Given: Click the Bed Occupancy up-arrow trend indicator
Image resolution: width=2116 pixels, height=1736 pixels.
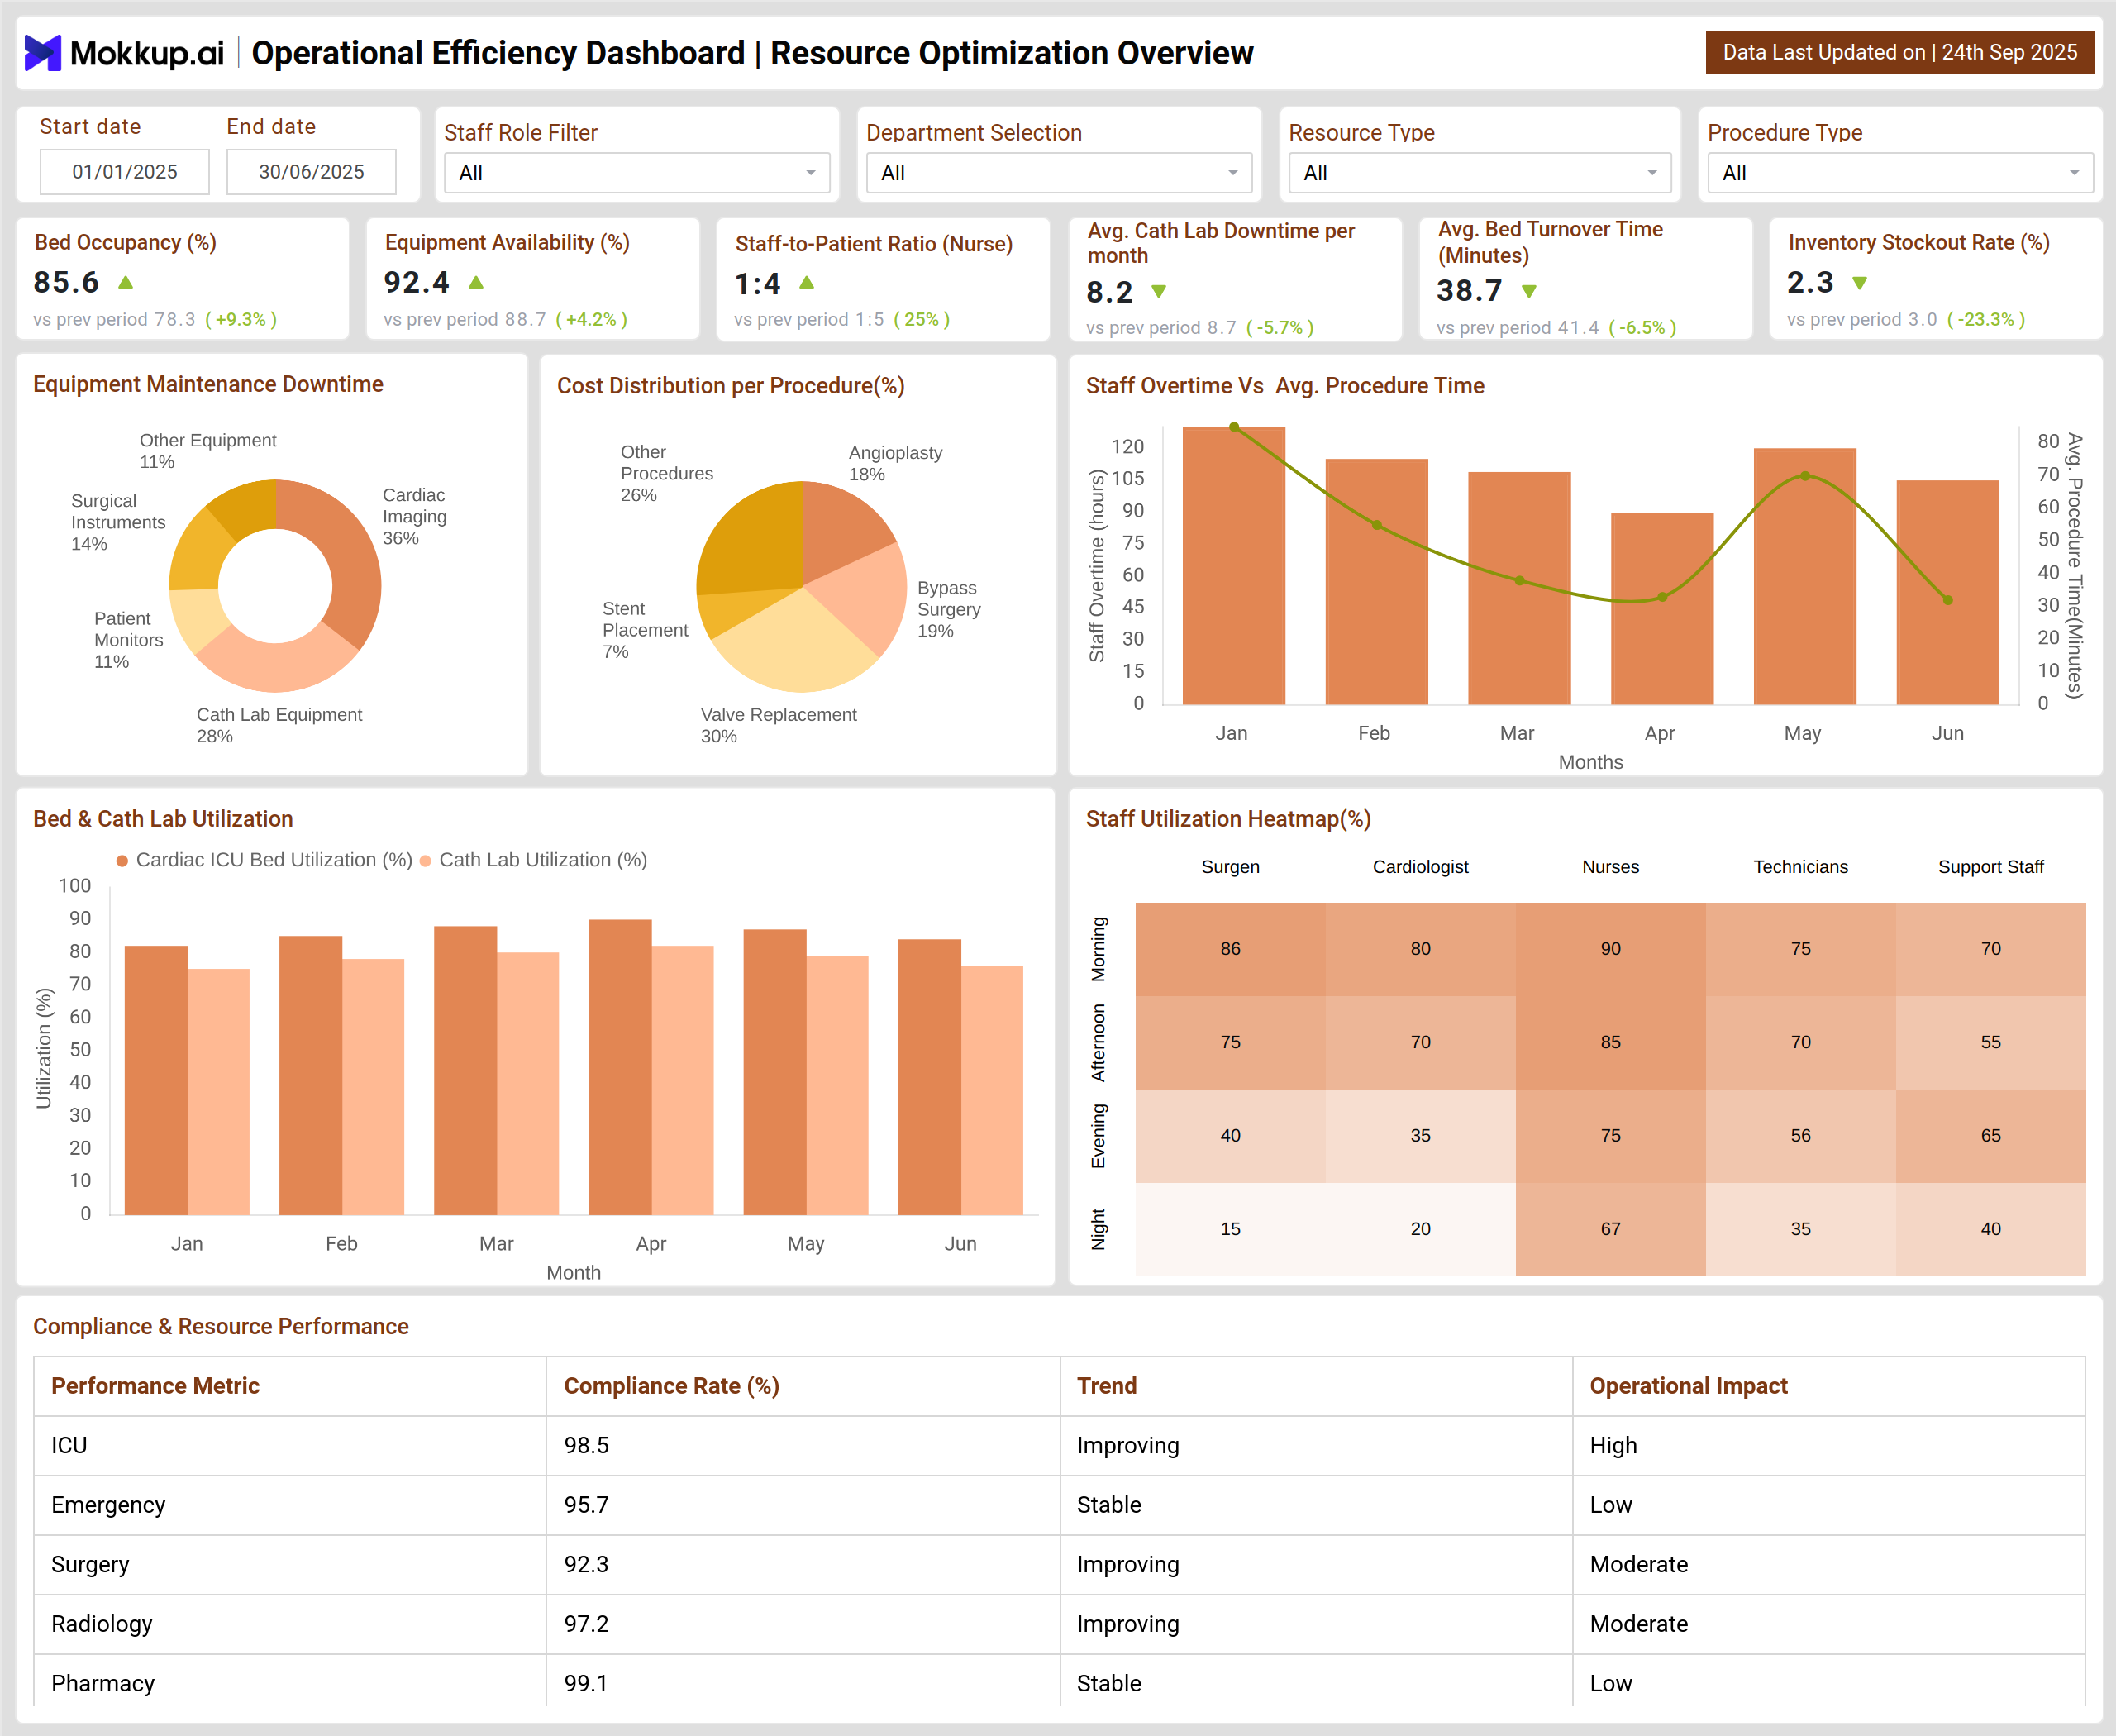Looking at the screenshot, I should point(126,283).
